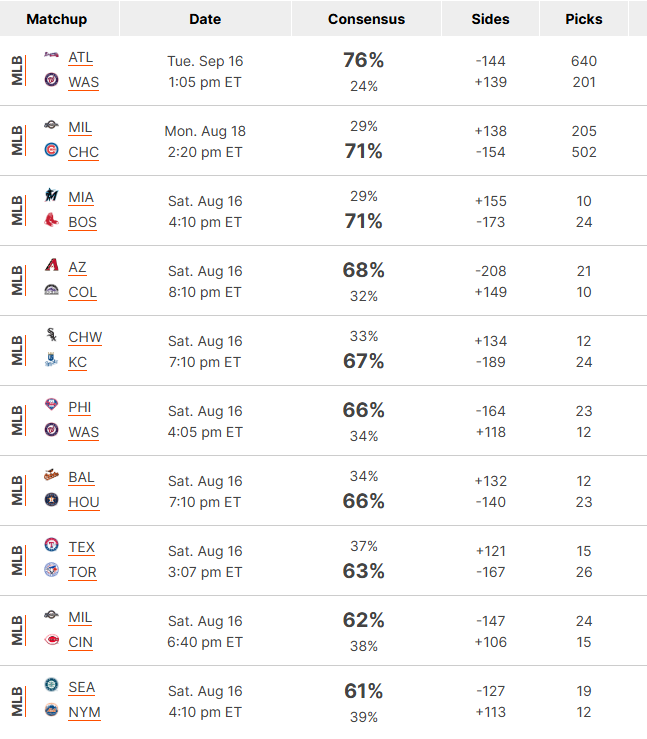The width and height of the screenshot is (647, 739).
Task: Sort by the Consensus column header
Action: tap(366, 19)
